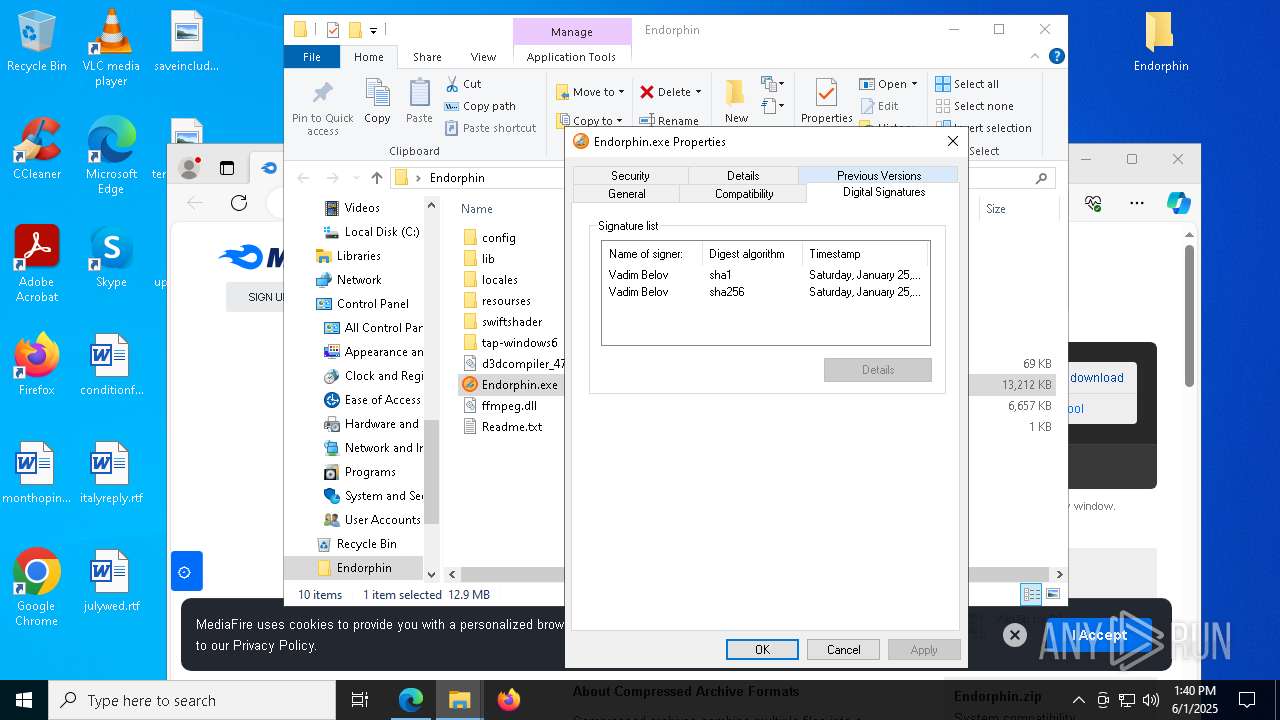This screenshot has height=720, width=1280.
Task: Open Google Chrome desktop shortcut
Action: [37, 587]
